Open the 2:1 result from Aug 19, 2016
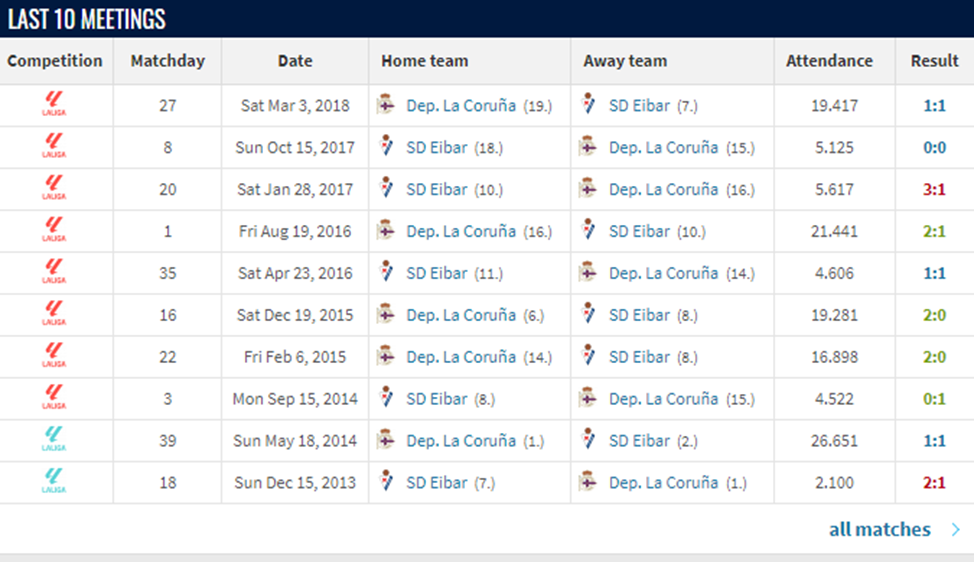The width and height of the screenshot is (974, 562). [x=934, y=231]
